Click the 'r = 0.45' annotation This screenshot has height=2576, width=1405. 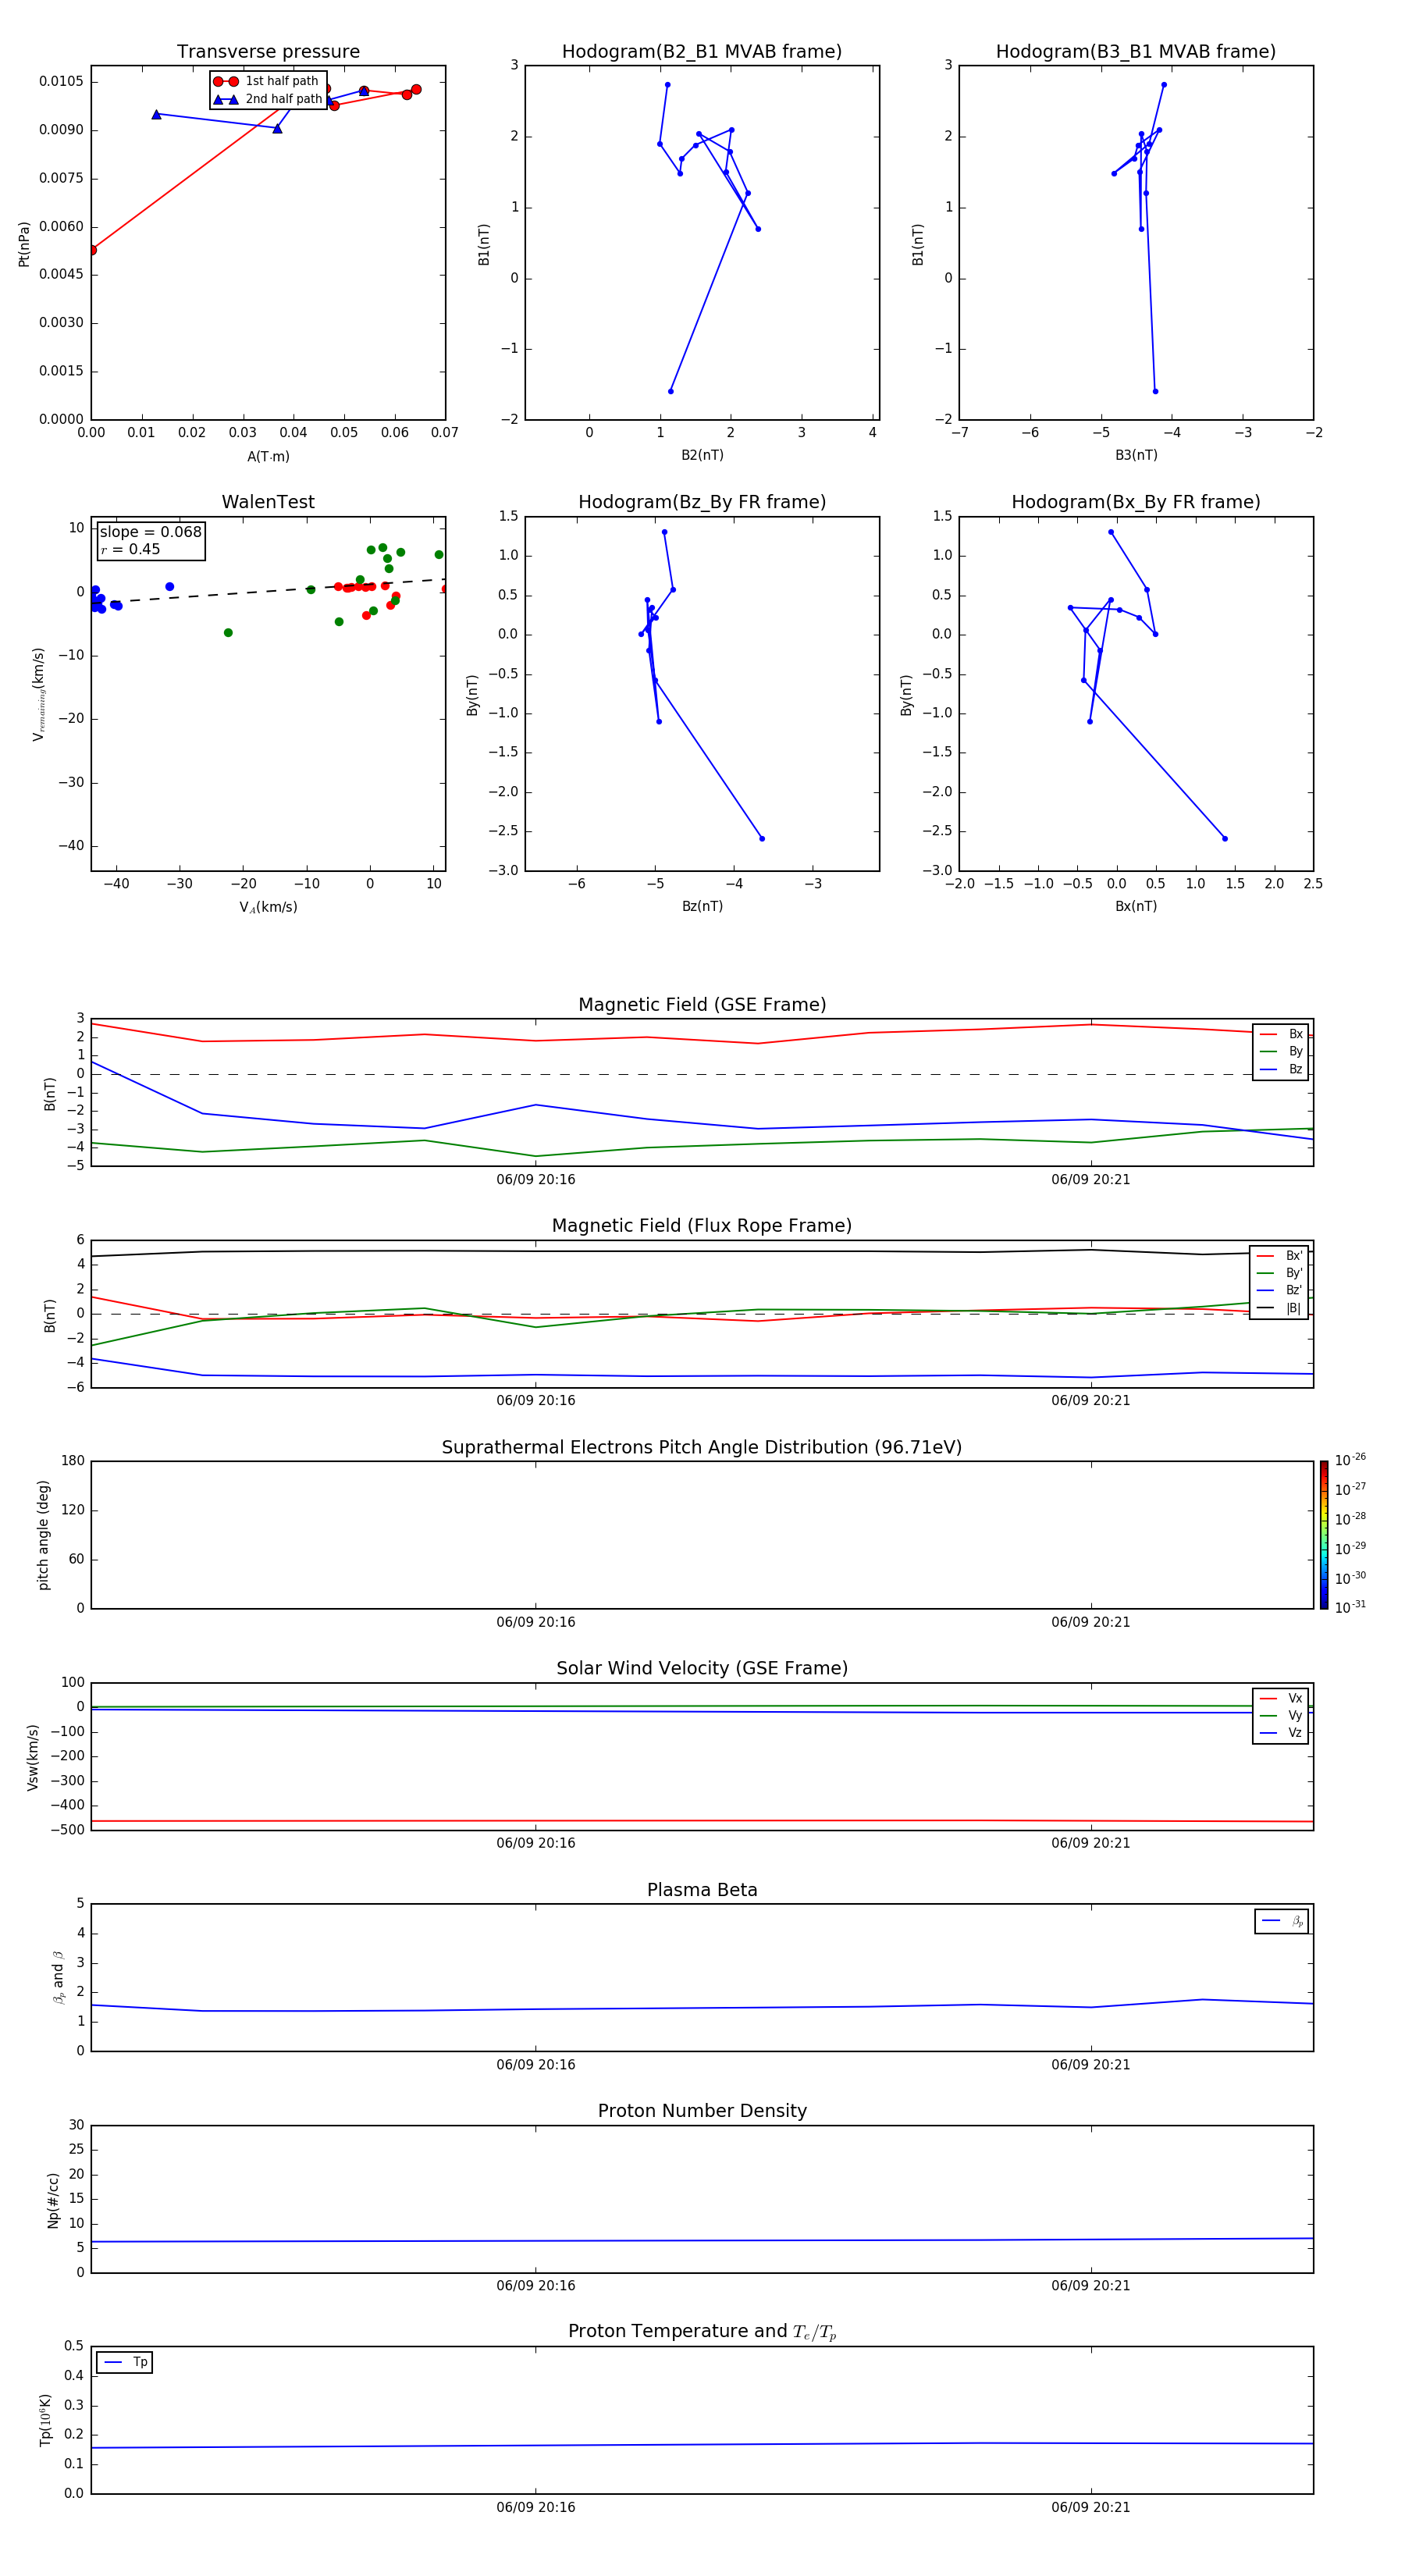[x=130, y=549]
